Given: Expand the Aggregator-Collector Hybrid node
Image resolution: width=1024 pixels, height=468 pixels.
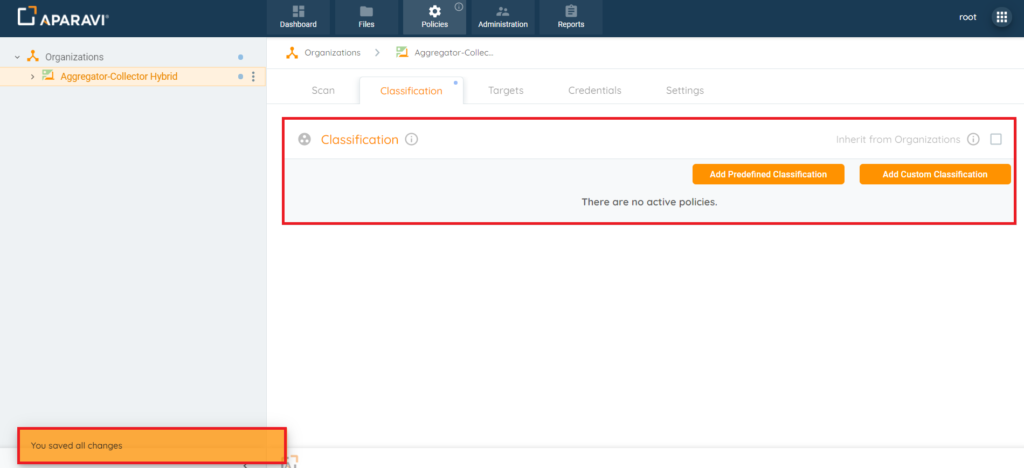Looking at the screenshot, I should 33,77.
